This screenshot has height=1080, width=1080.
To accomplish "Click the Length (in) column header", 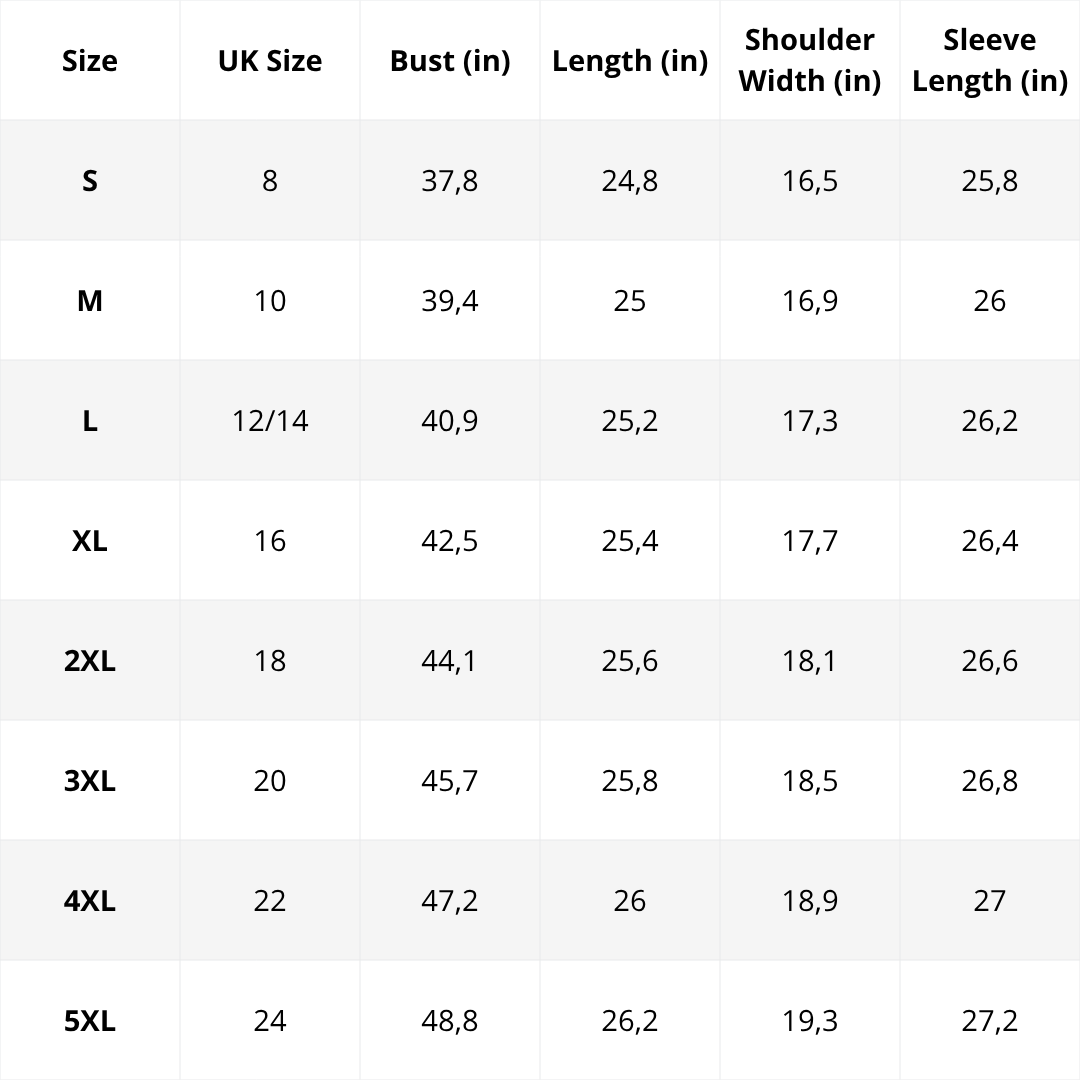I will point(630,61).
